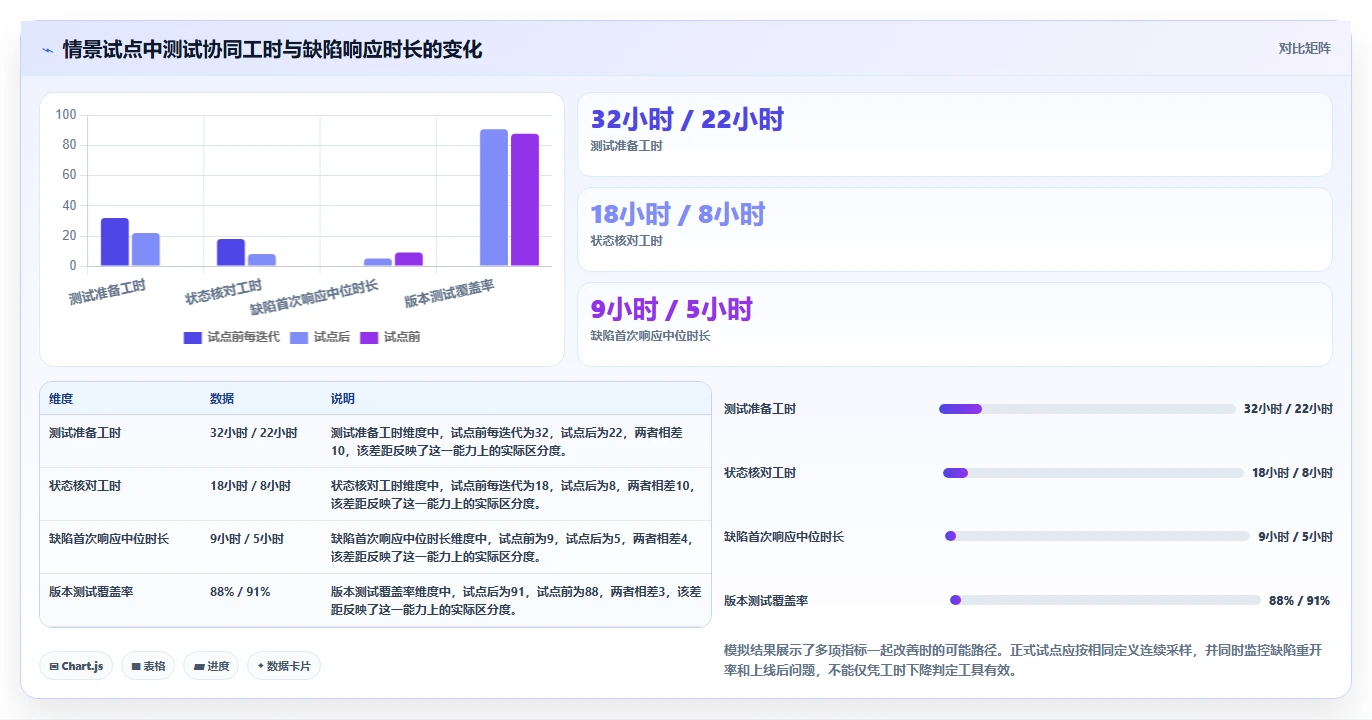Click 18小时 / 8小时 value after progress bar

pos(1292,473)
